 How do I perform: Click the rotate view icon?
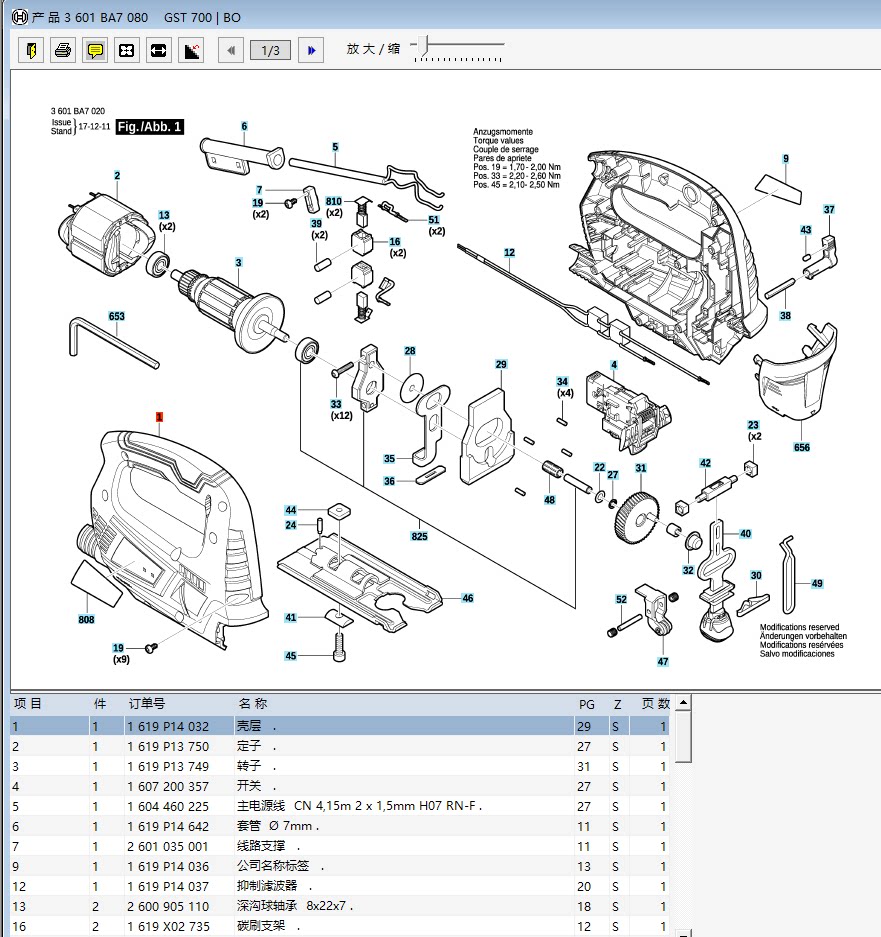click(191, 50)
